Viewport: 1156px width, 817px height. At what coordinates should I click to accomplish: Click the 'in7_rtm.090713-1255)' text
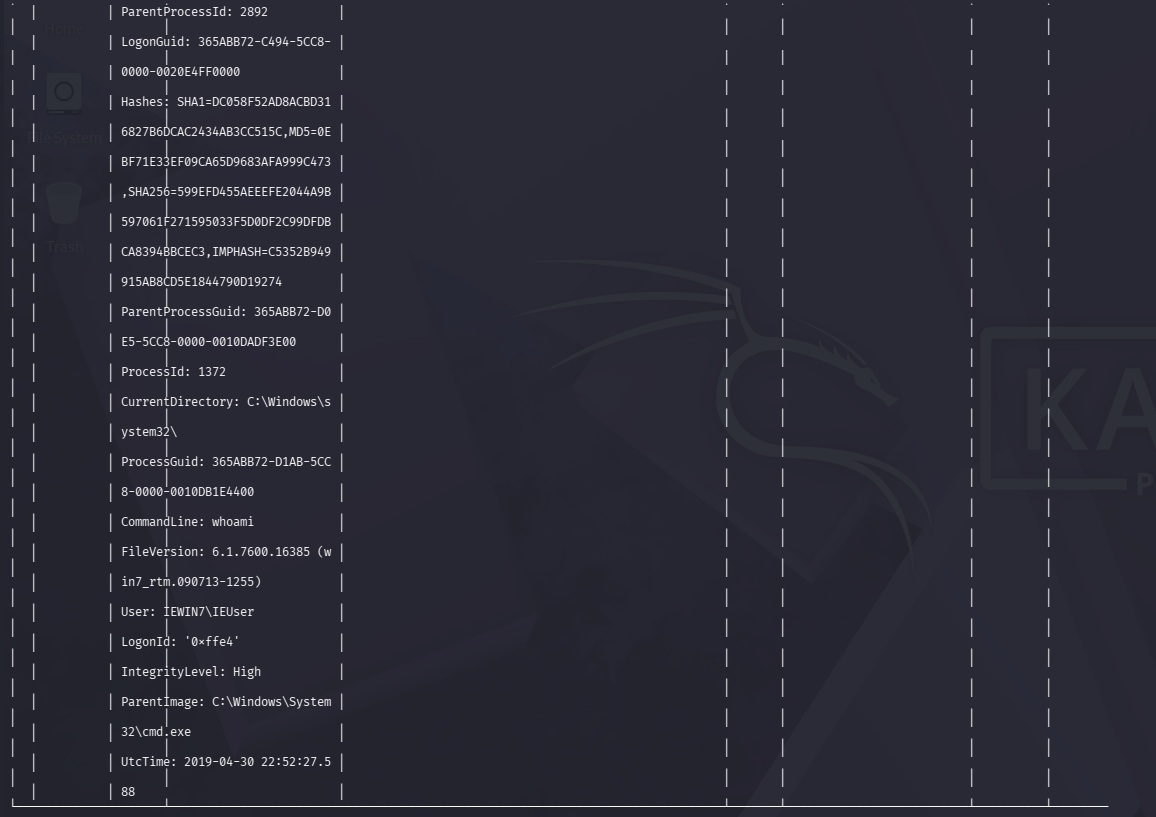tap(191, 582)
